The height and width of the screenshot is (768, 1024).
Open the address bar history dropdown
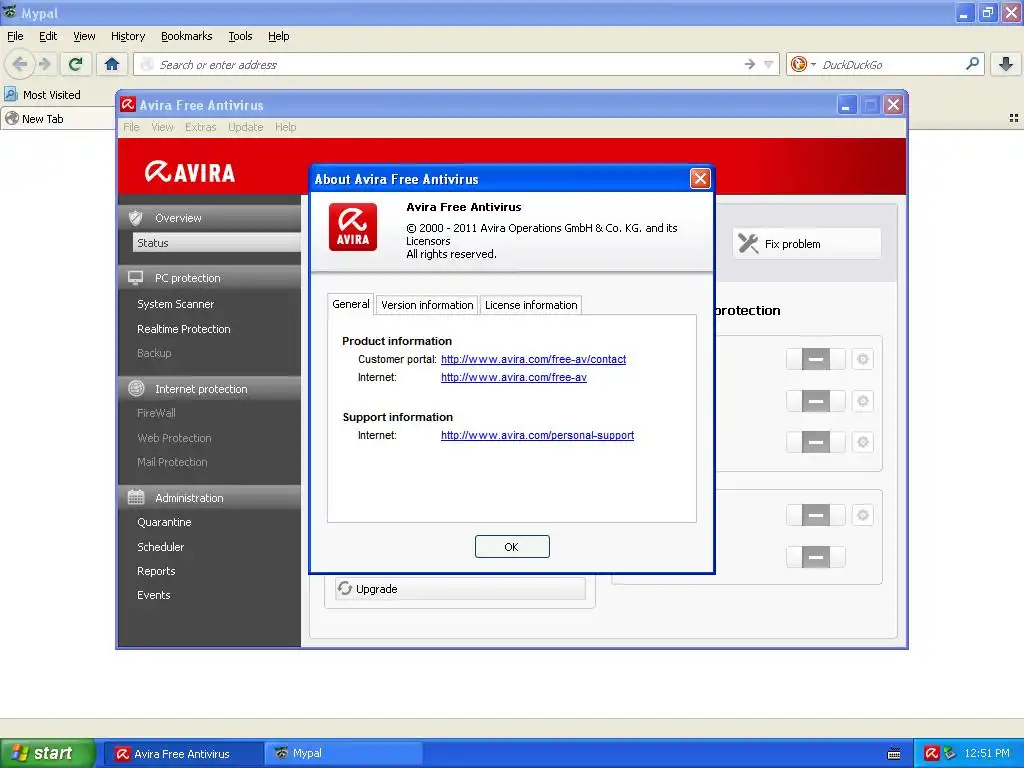point(769,64)
